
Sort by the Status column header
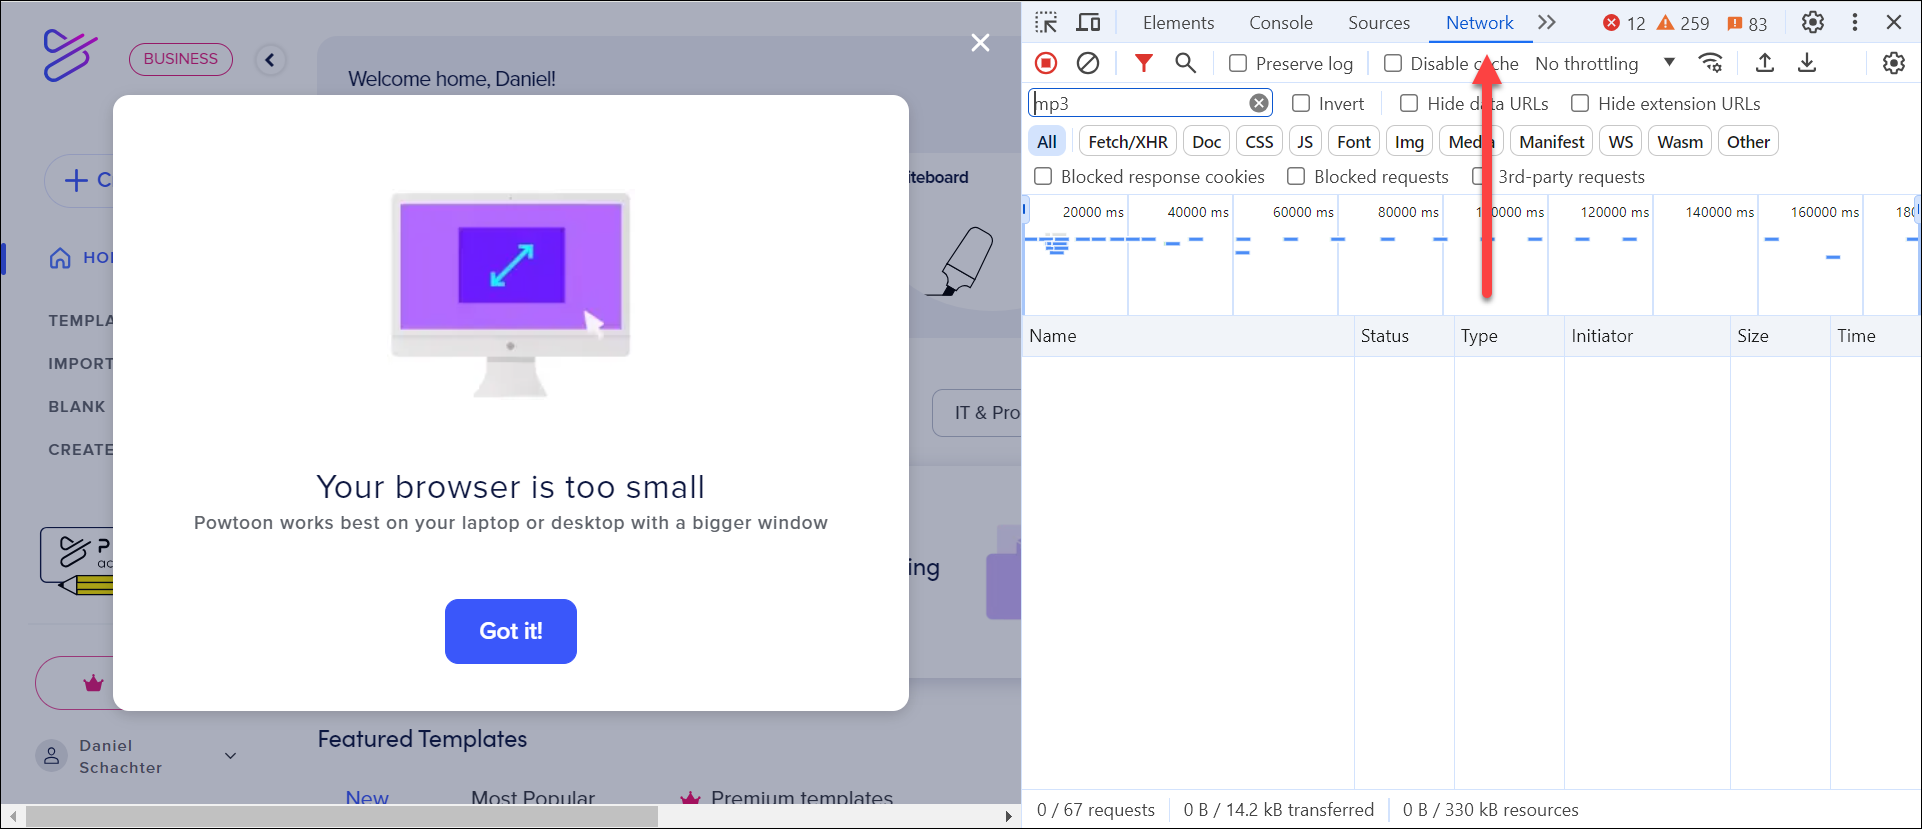[1404, 336]
